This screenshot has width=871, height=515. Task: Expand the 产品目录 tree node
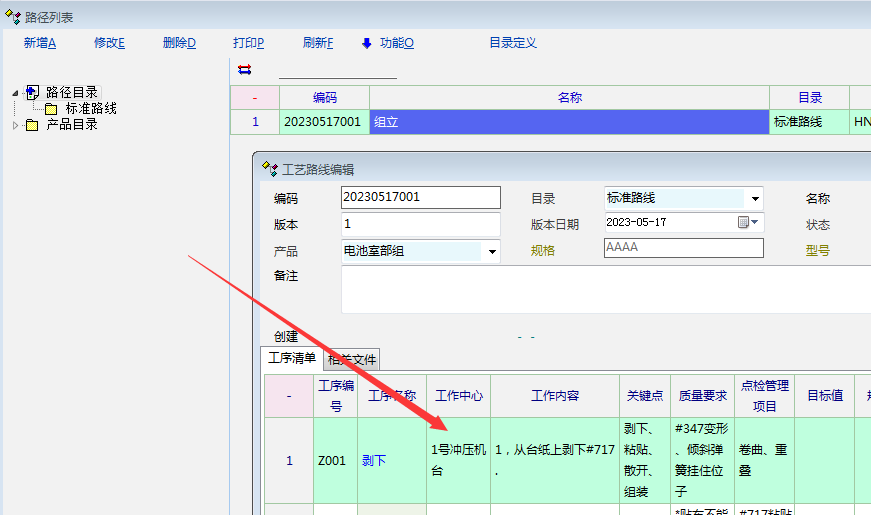click(15, 125)
